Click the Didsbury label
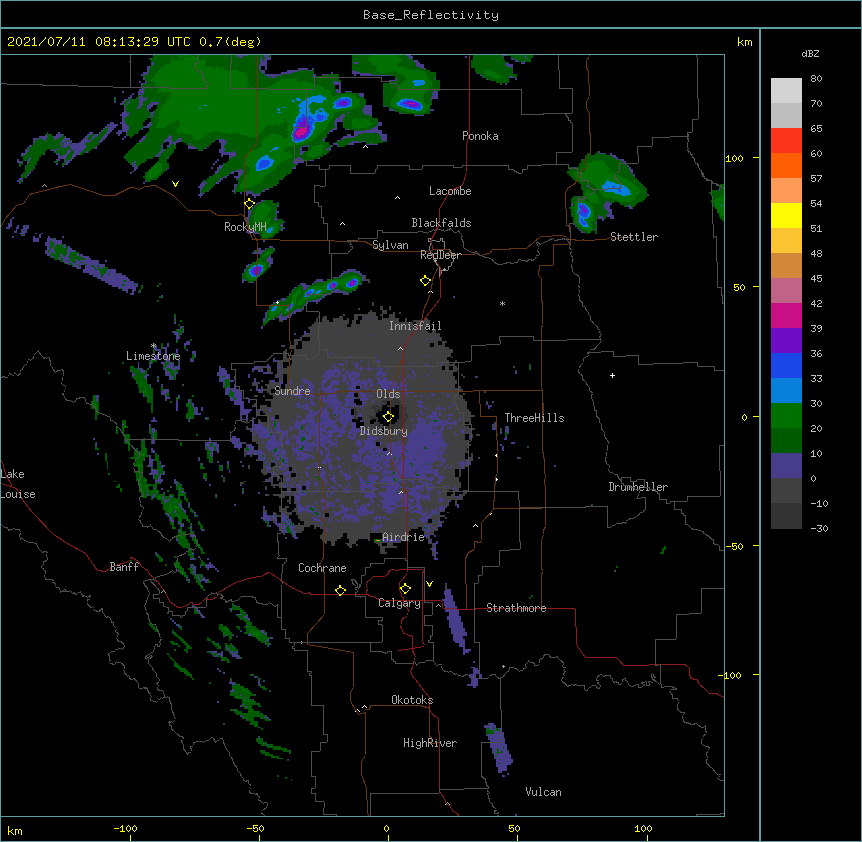 point(384,431)
